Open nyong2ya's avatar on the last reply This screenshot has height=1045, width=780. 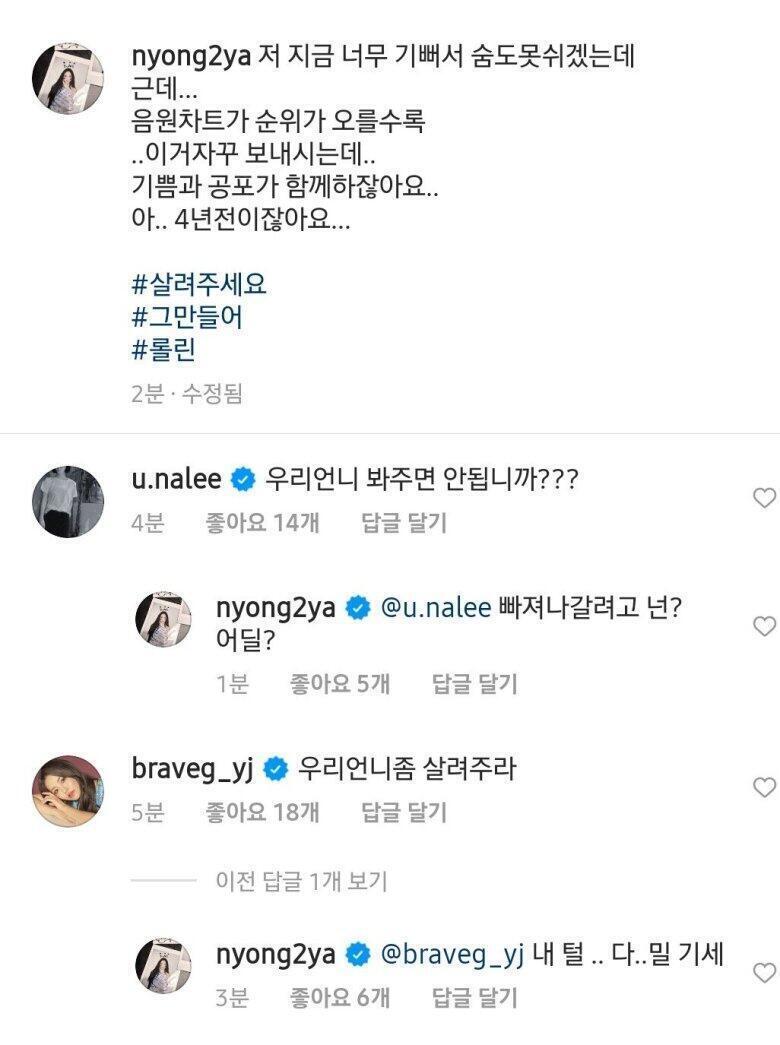click(163, 966)
